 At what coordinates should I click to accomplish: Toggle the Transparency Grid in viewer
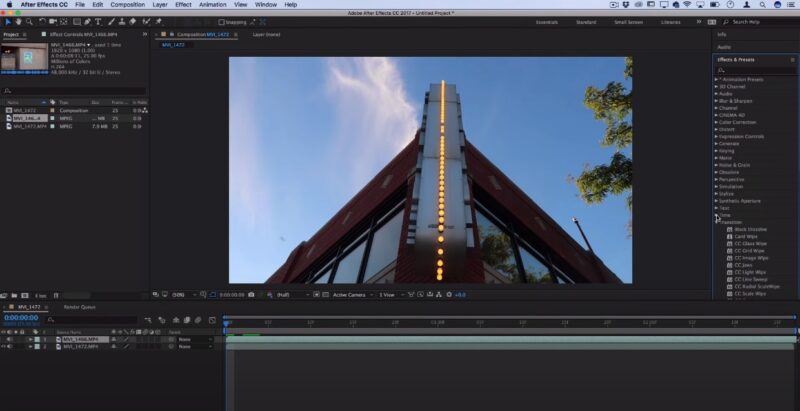point(326,295)
